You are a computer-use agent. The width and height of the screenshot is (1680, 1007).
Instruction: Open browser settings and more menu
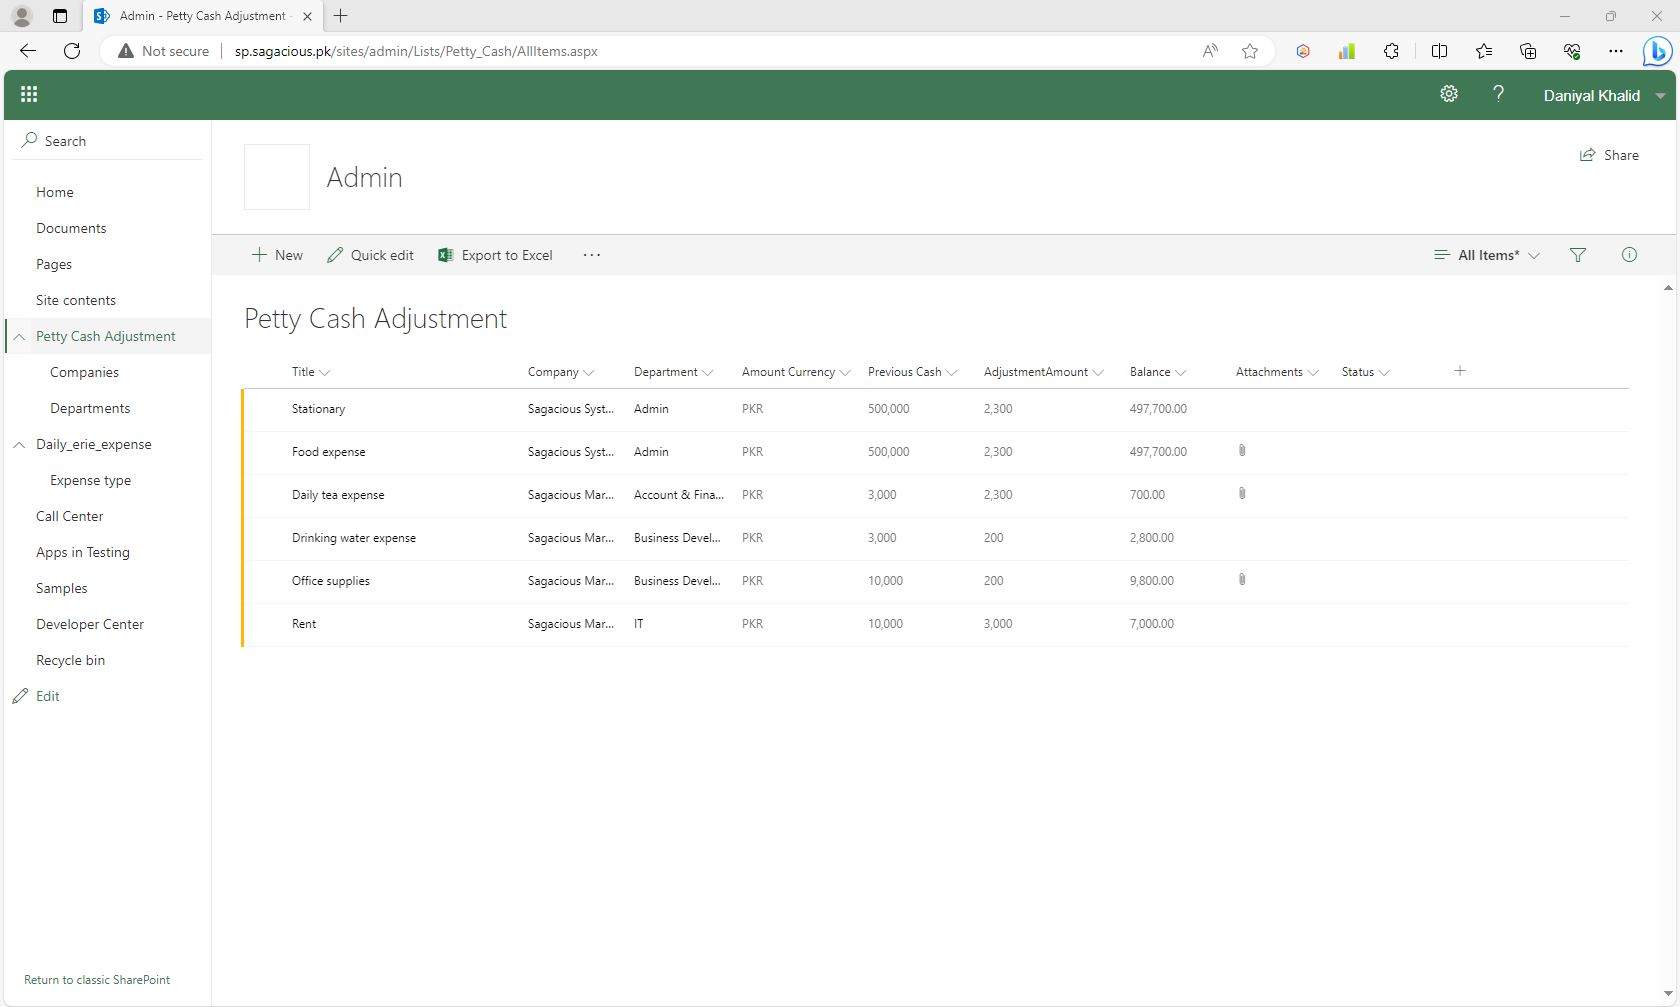1616,51
